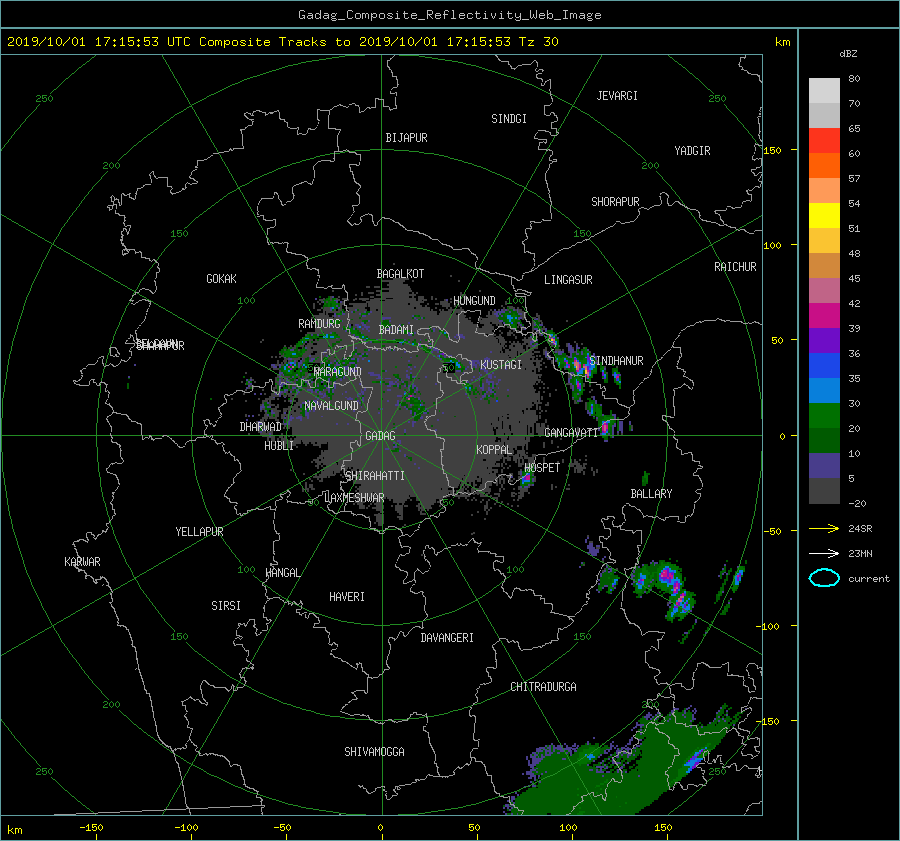Click the RAMDURG city label
900x841 pixels.
319,324
